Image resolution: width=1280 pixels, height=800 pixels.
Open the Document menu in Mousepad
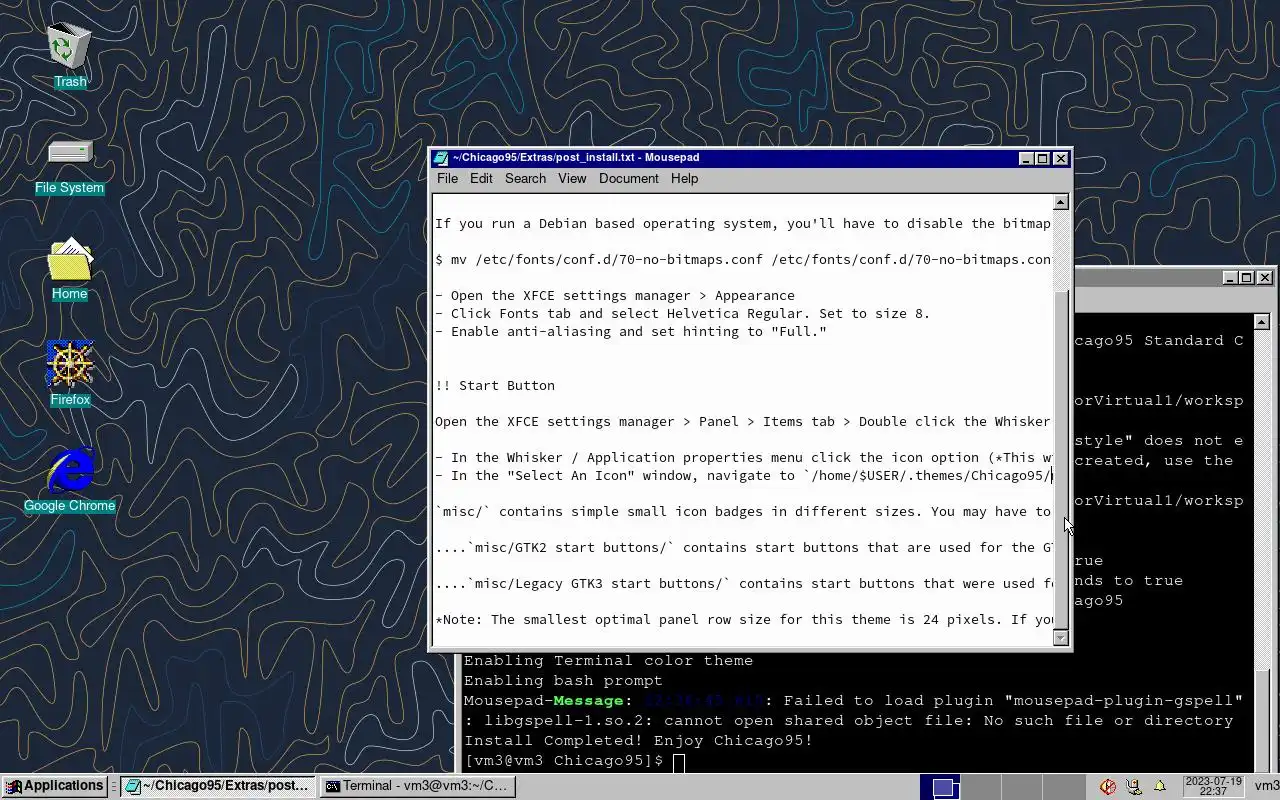pos(628,178)
